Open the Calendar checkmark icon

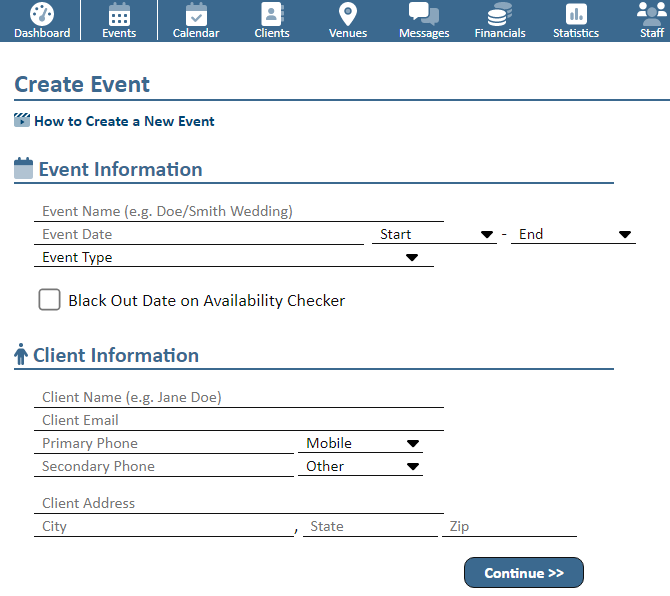click(196, 14)
